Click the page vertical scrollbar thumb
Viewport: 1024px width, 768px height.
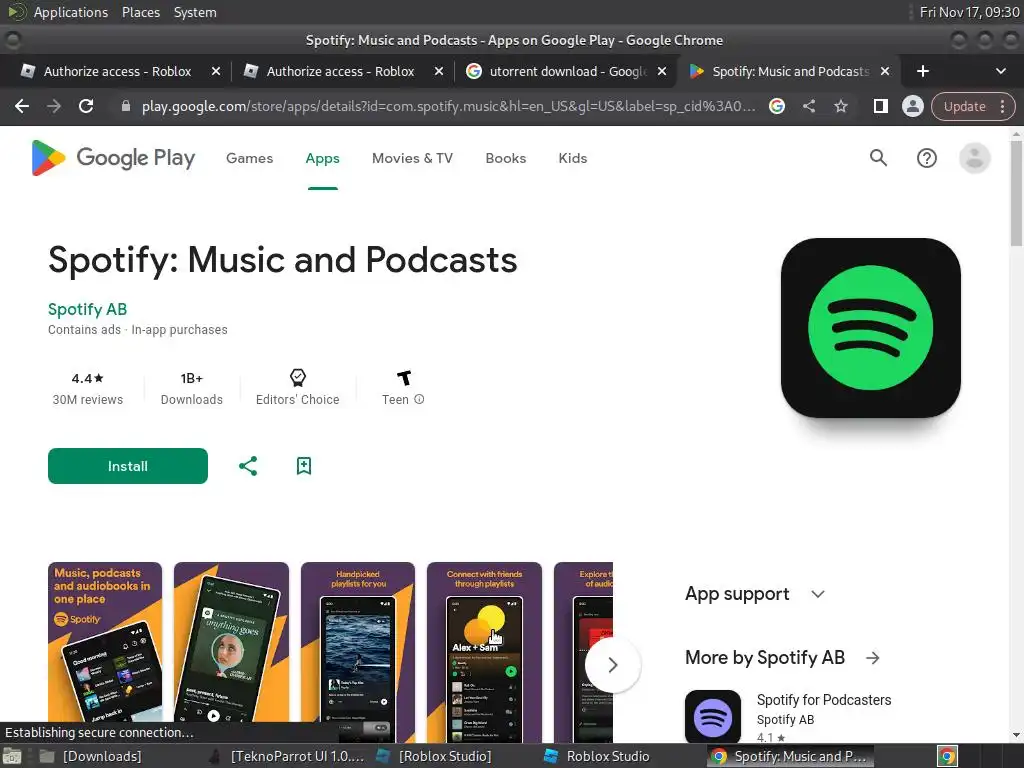click(x=1016, y=193)
